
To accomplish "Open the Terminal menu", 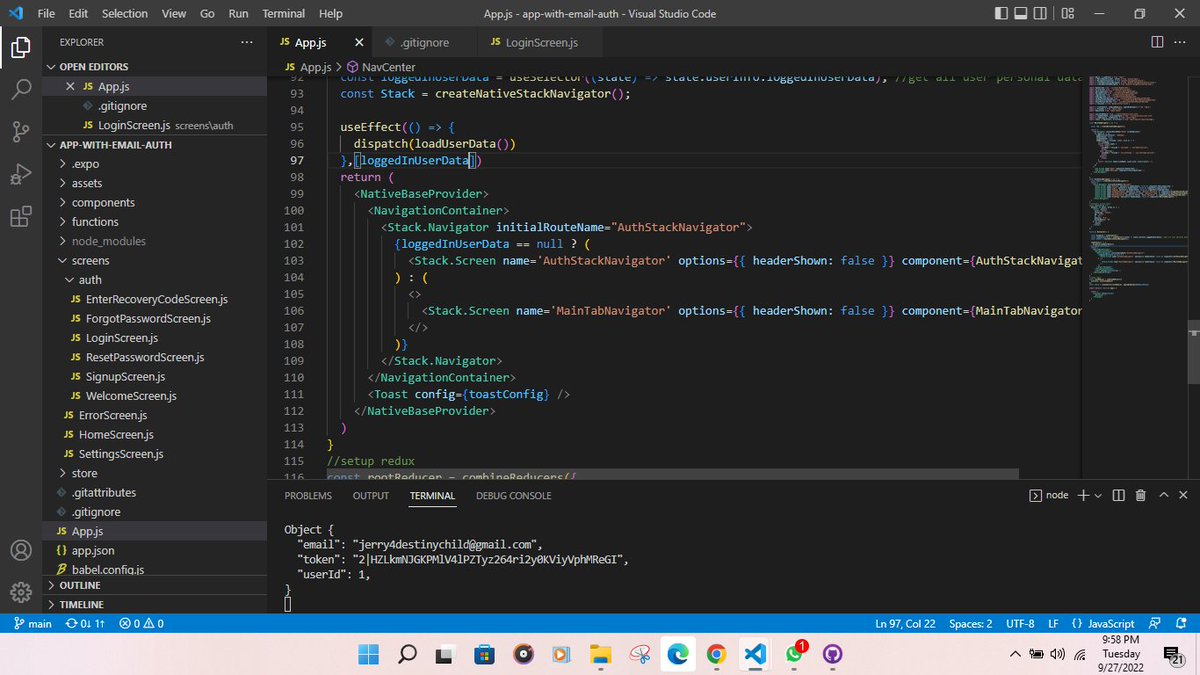I will (x=284, y=14).
